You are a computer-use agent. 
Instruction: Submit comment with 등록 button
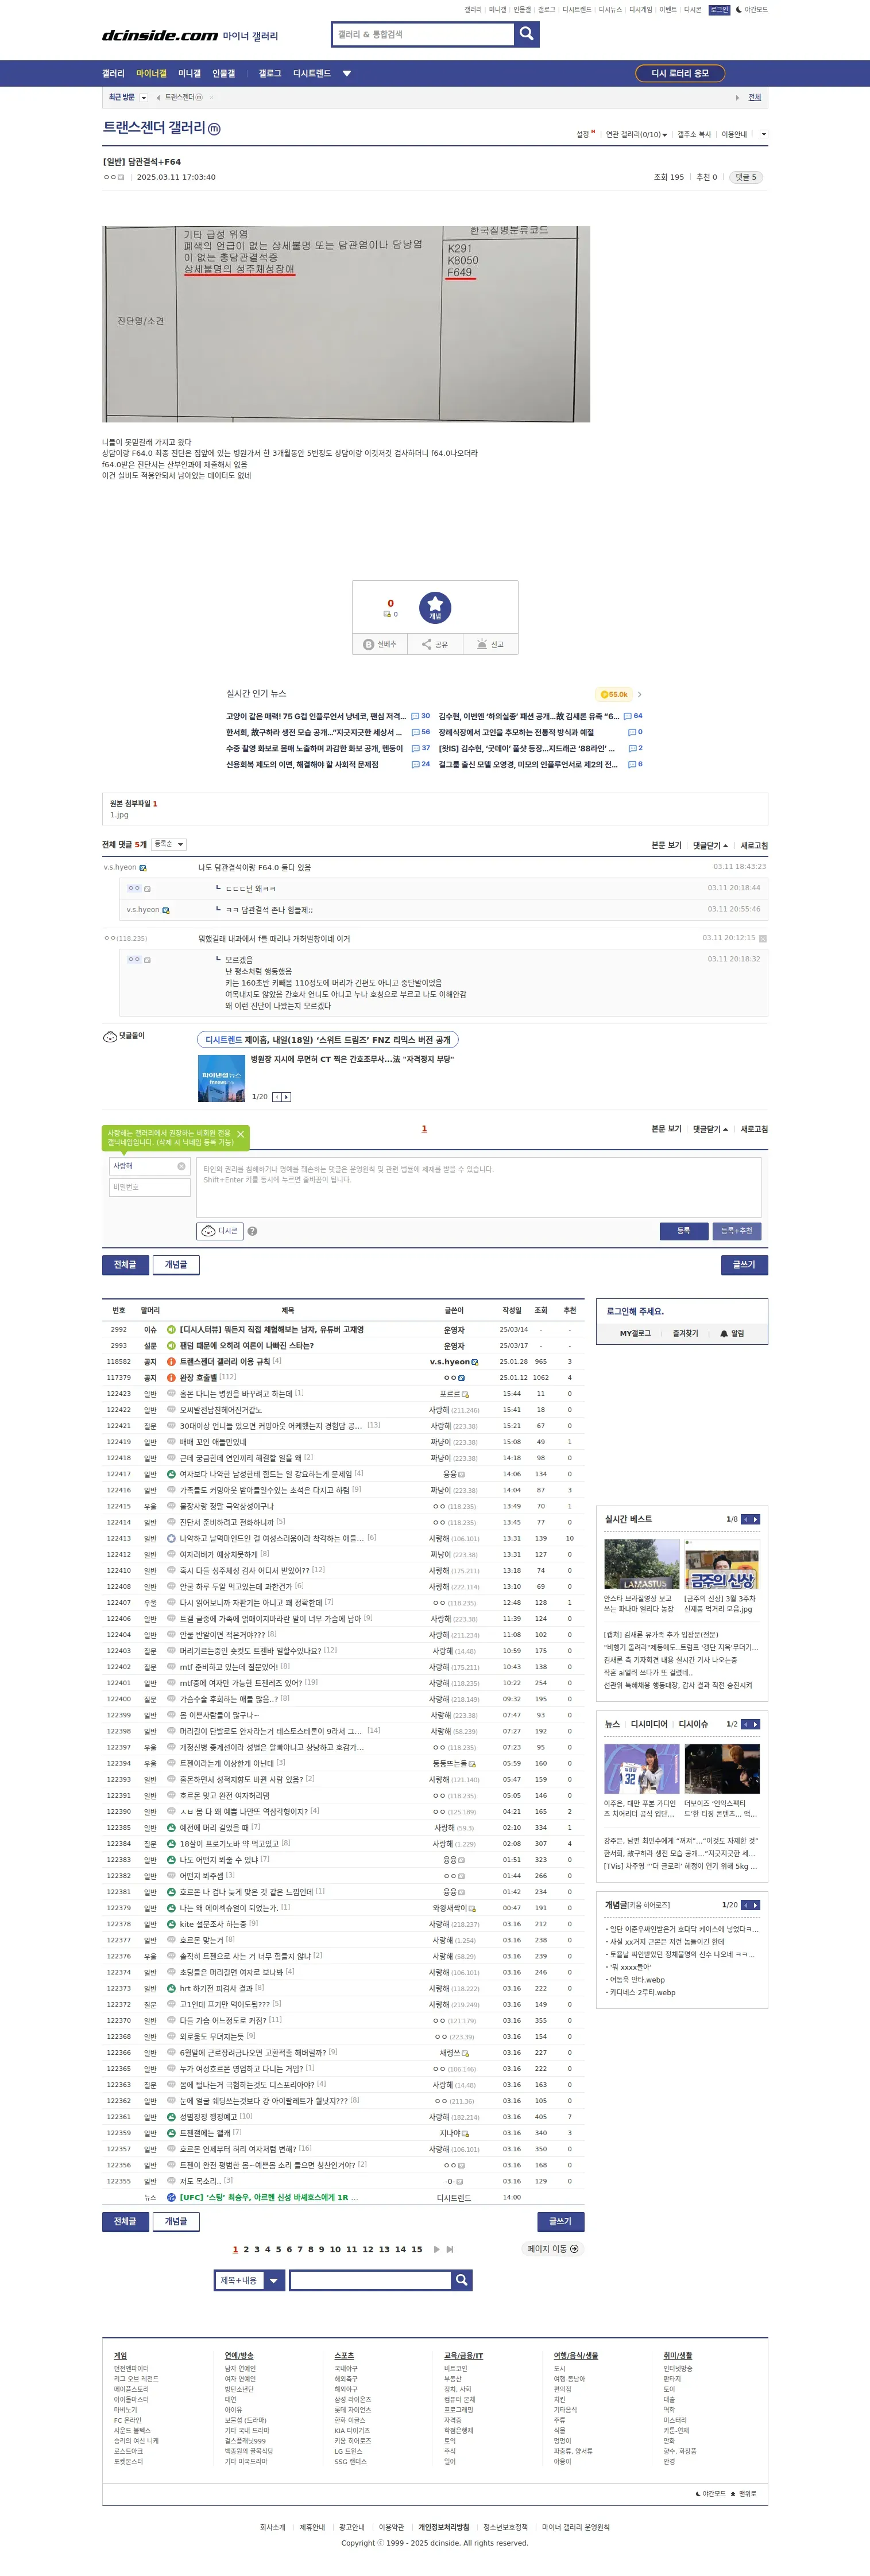coord(684,1231)
